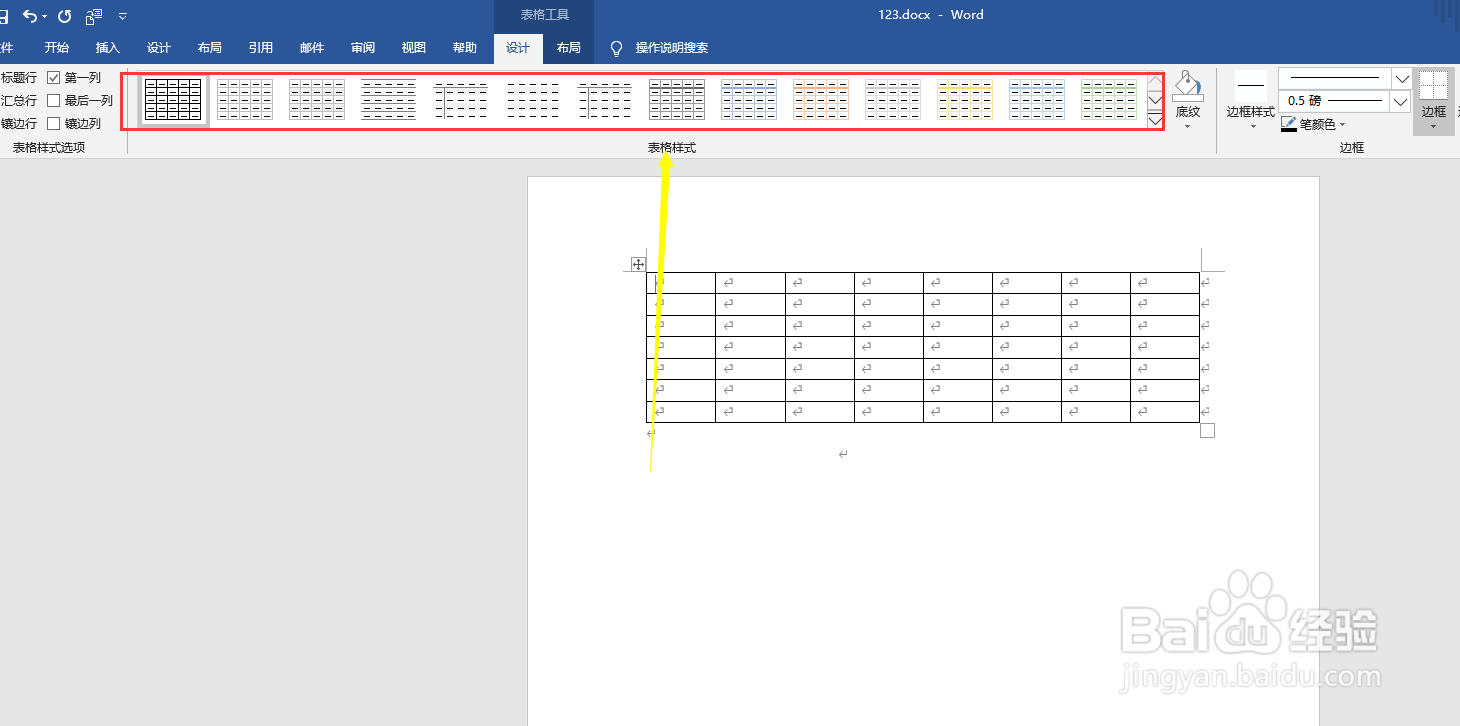Viewport: 1460px width, 726px height.
Task: Open the 边框样式 dropdown arrow
Action: point(1252,127)
